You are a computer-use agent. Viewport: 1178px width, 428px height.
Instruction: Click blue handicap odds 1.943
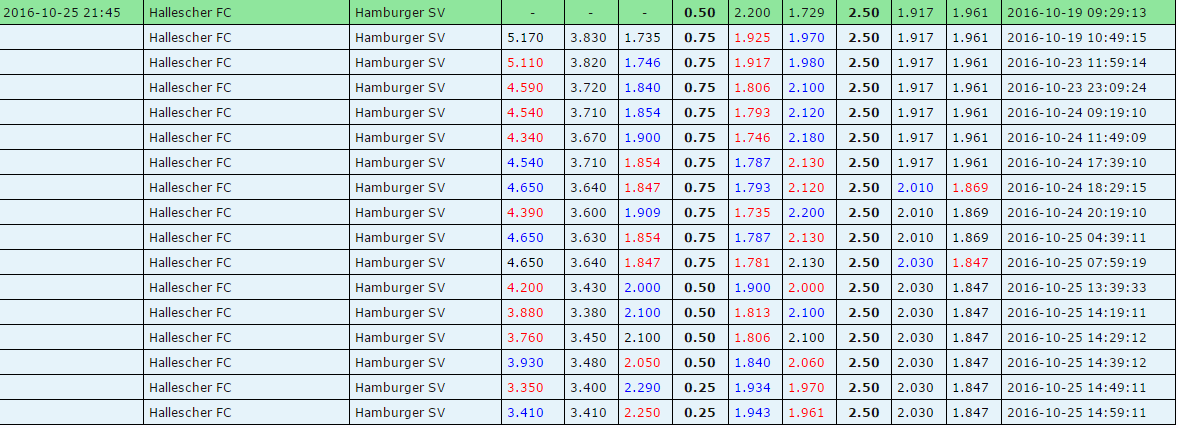point(752,412)
